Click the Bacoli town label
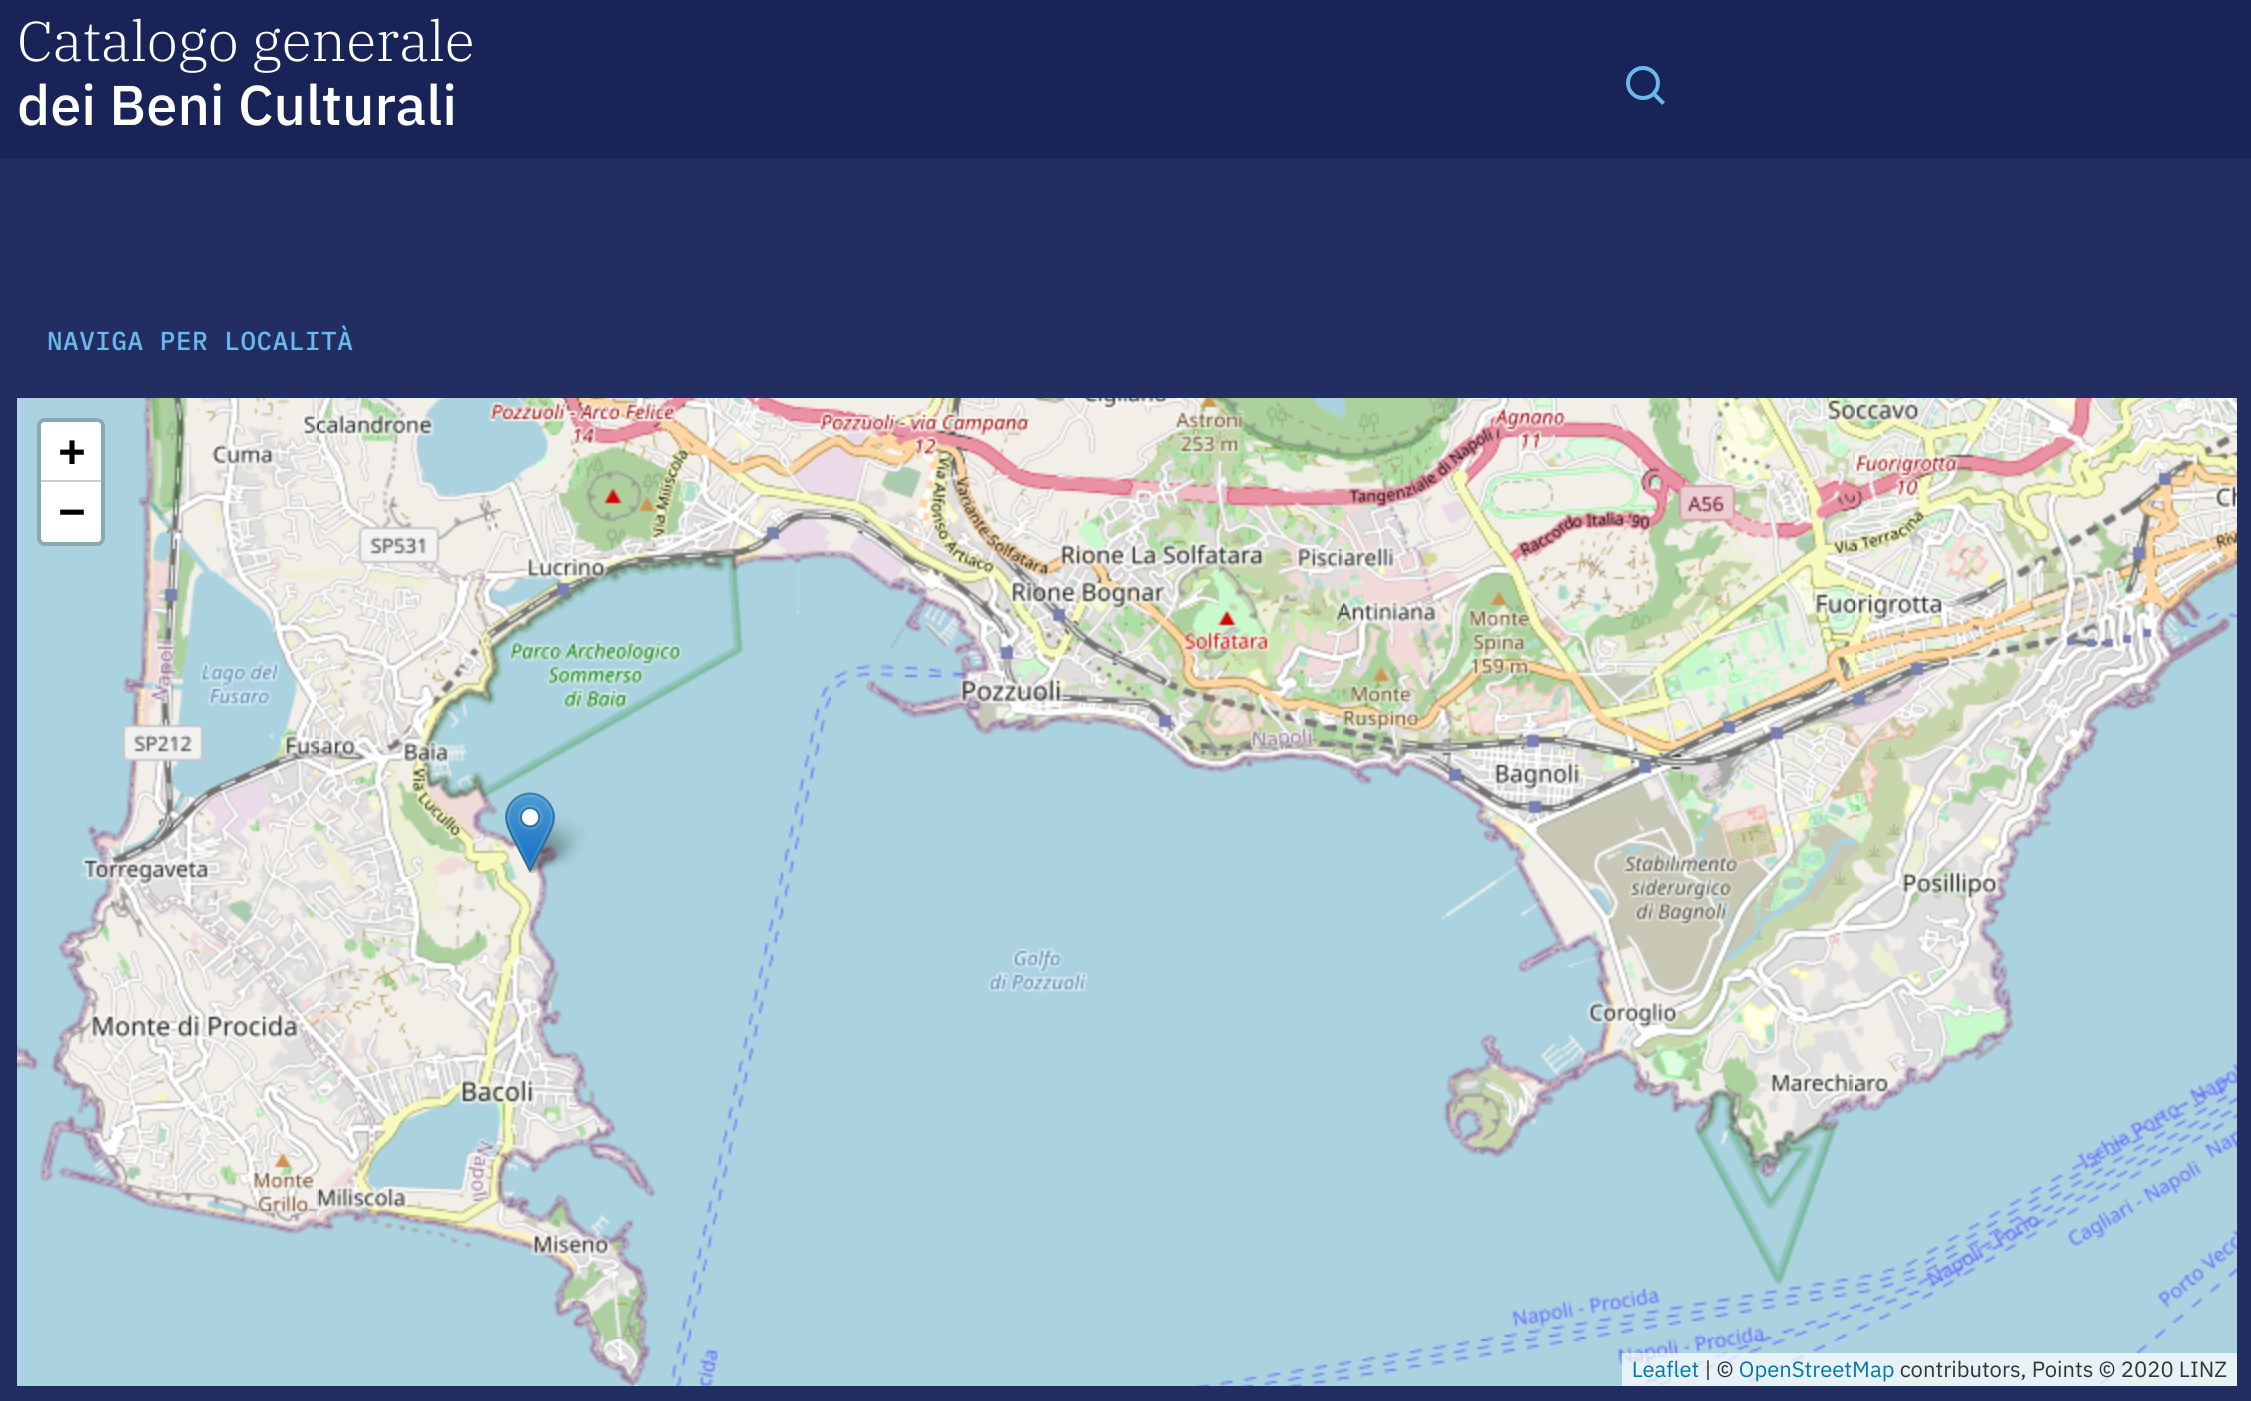This screenshot has width=2251, height=1401. (496, 1092)
